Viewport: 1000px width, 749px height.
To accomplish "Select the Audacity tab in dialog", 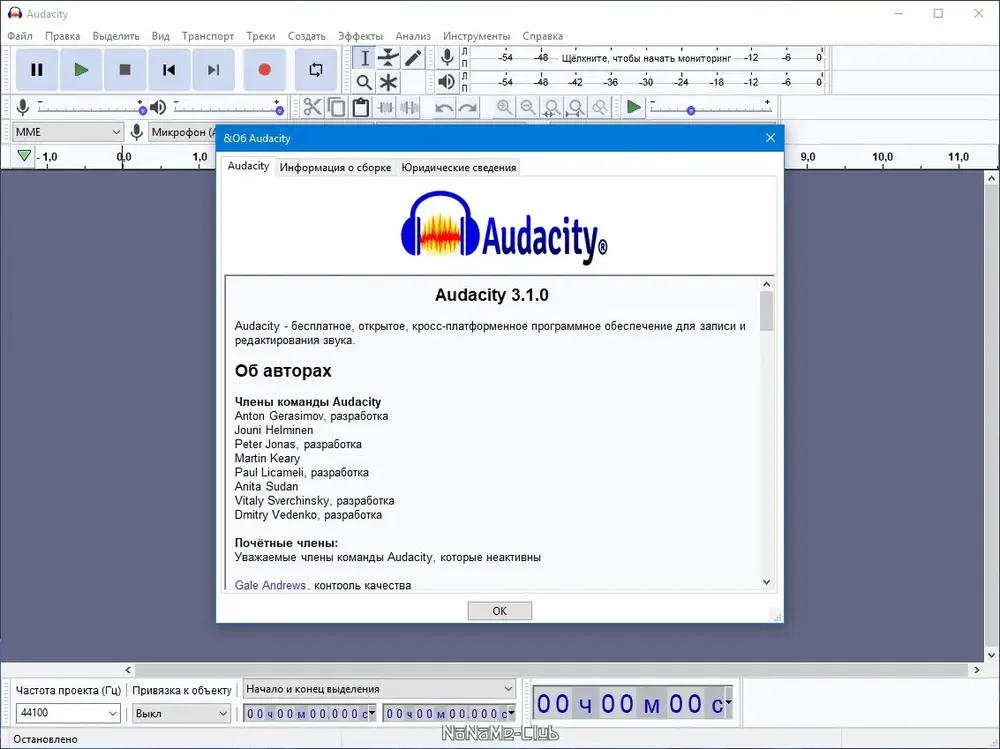I will pos(248,166).
